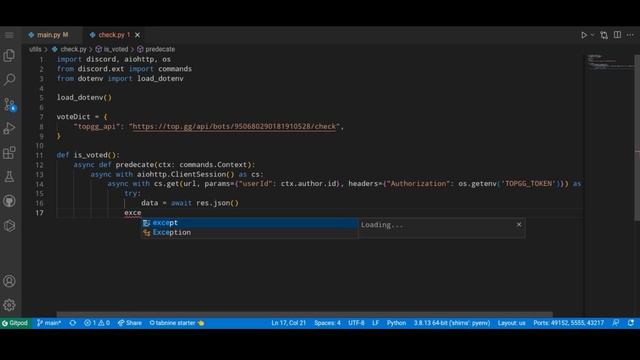Image resolution: width=640 pixels, height=360 pixels.
Task: Open the hexagon extension view in activity bar
Action: 9,225
